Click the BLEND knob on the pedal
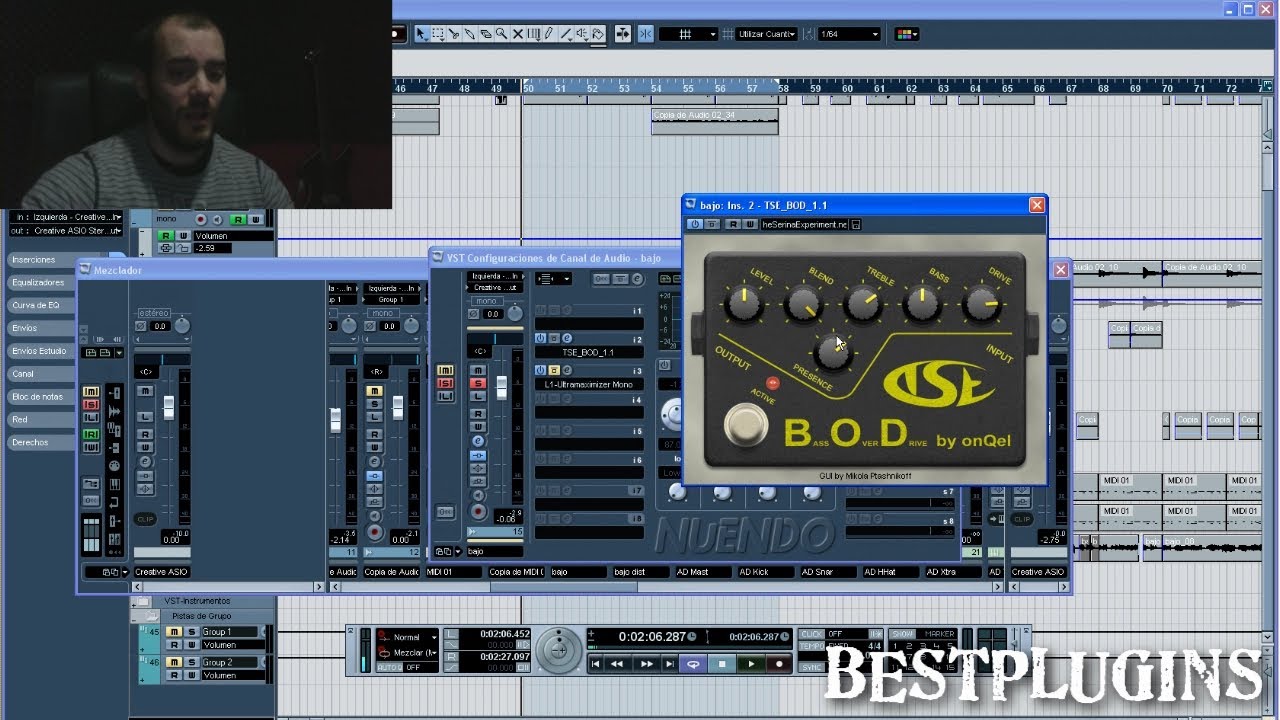The image size is (1280, 720). [x=802, y=304]
